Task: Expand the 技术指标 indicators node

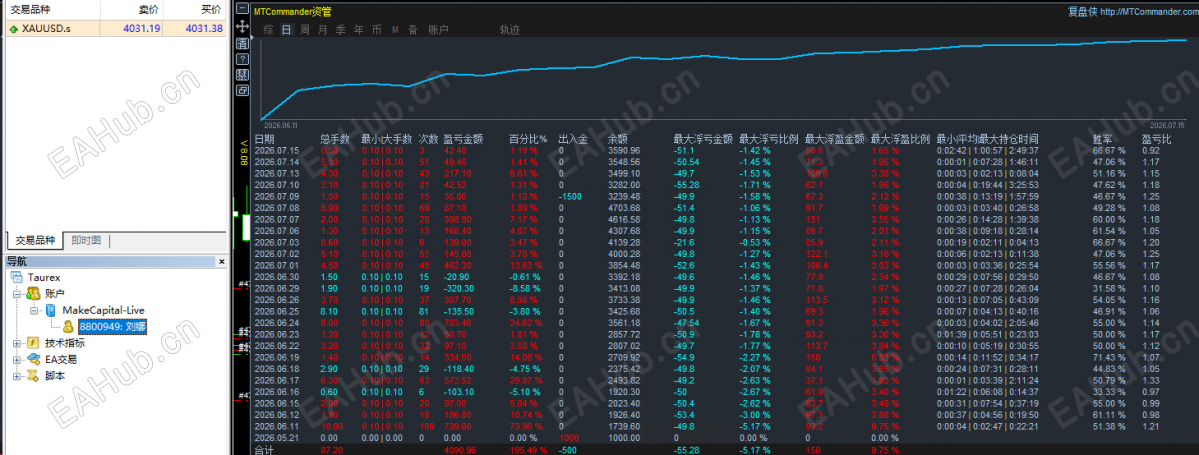Action: [x=17, y=343]
